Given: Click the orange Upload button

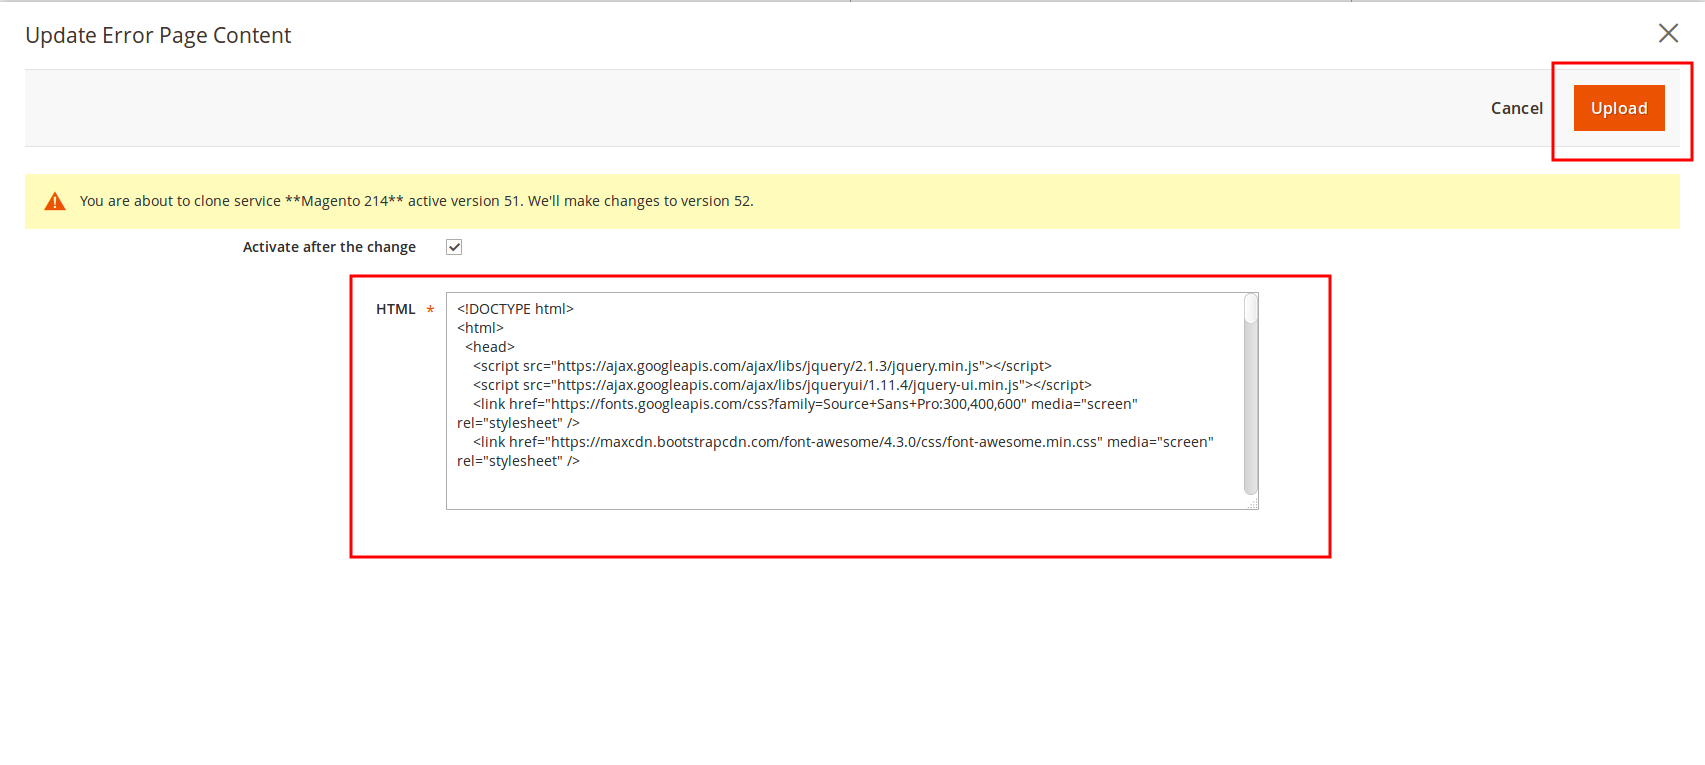Looking at the screenshot, I should coord(1618,108).
